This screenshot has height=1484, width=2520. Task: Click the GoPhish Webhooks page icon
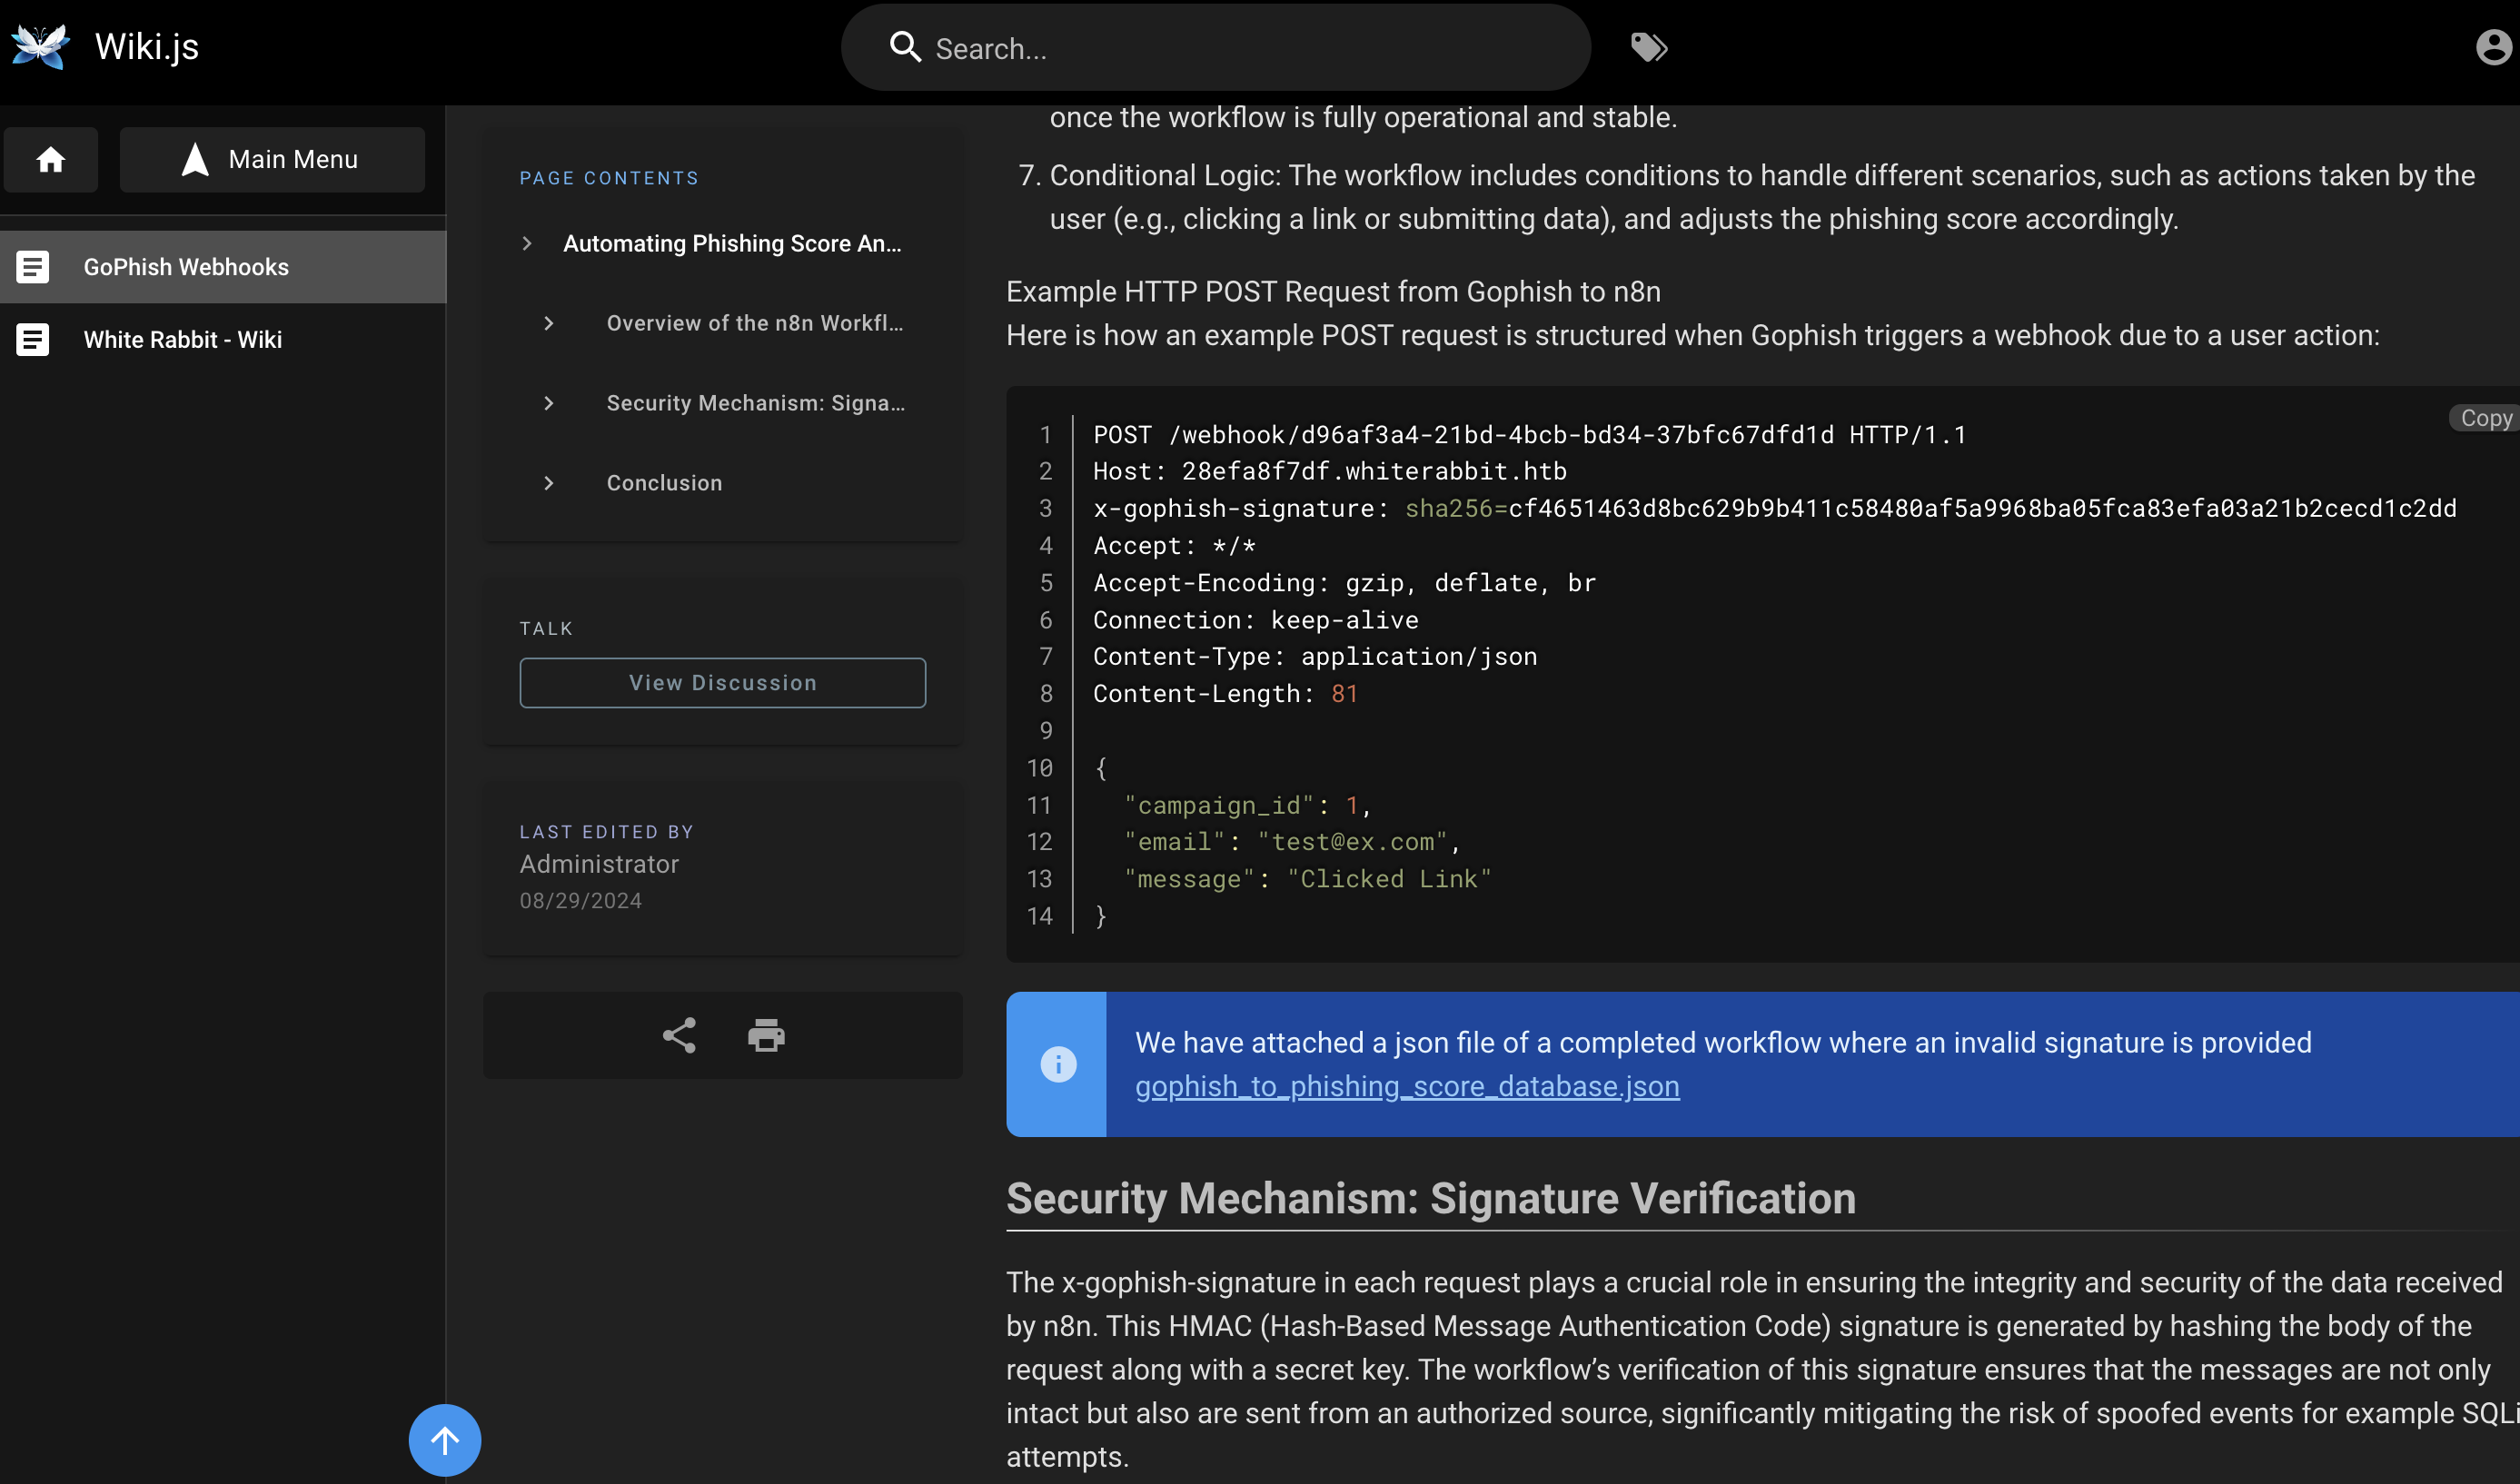(33, 267)
